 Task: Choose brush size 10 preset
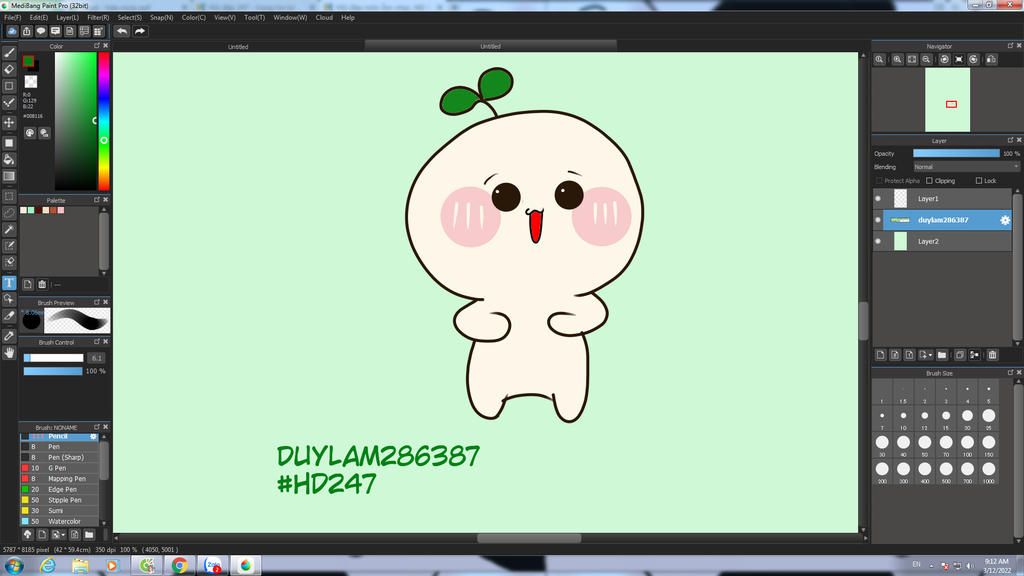coord(903,419)
